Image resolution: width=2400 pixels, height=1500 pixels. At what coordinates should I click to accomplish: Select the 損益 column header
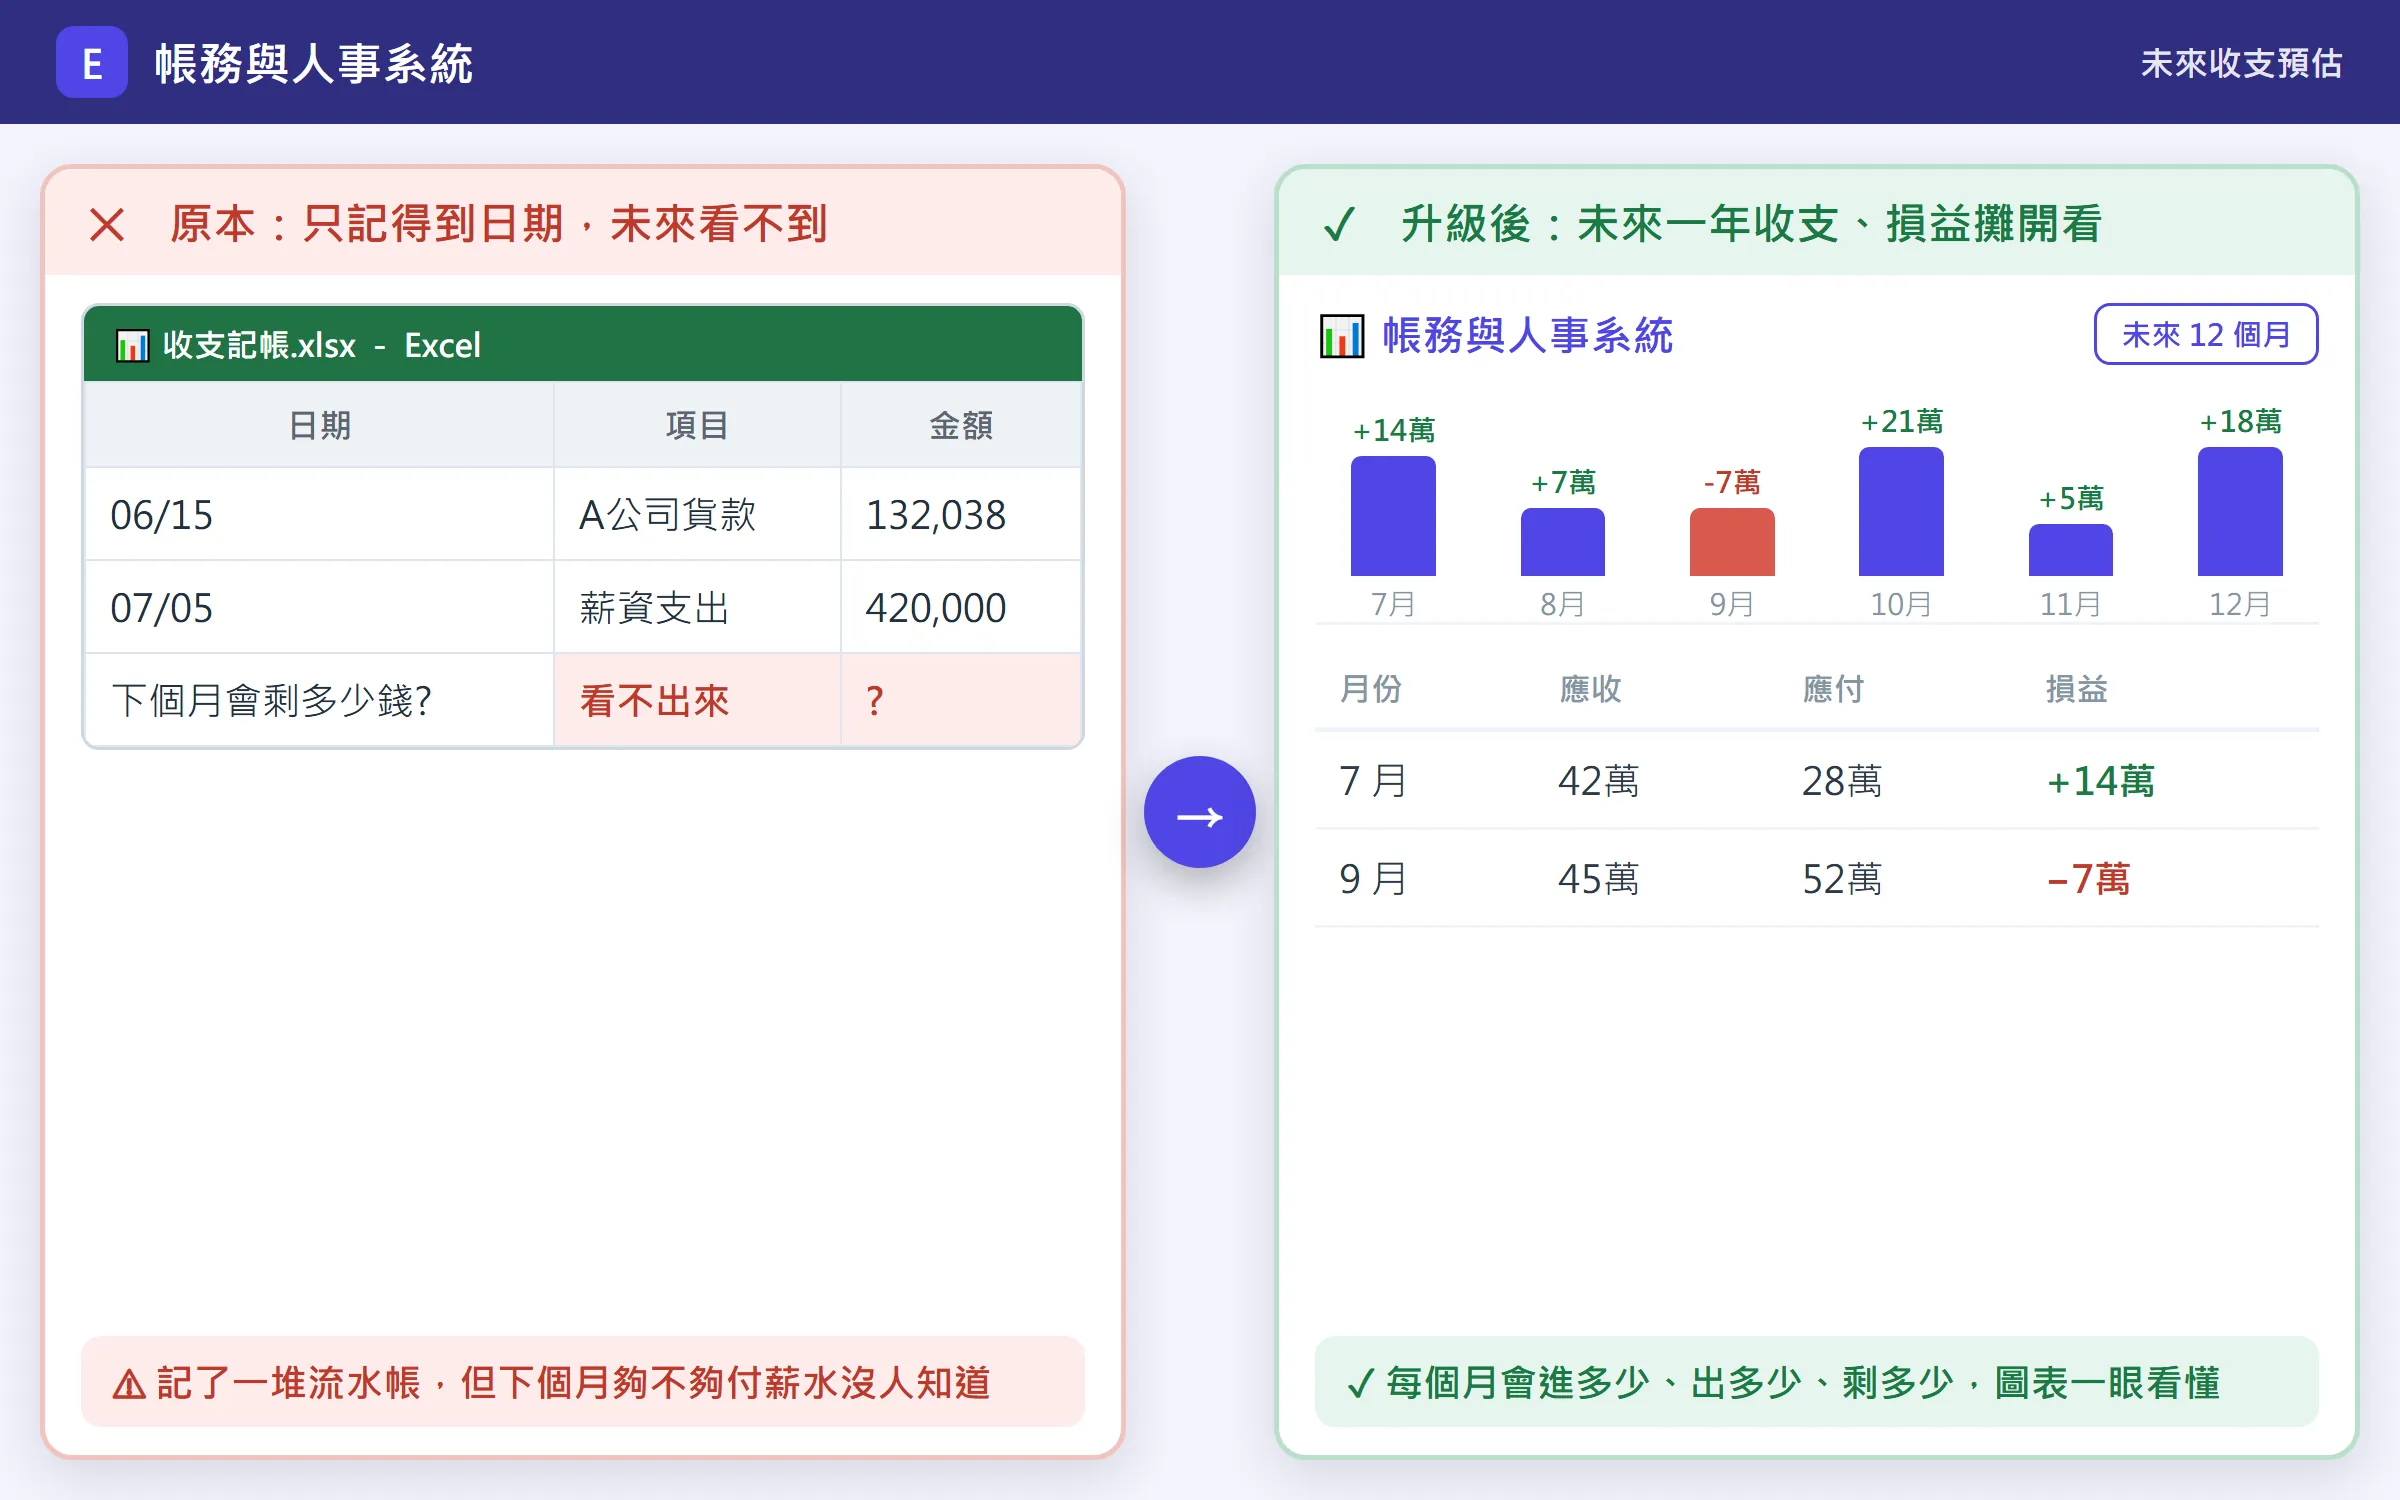2076,689
